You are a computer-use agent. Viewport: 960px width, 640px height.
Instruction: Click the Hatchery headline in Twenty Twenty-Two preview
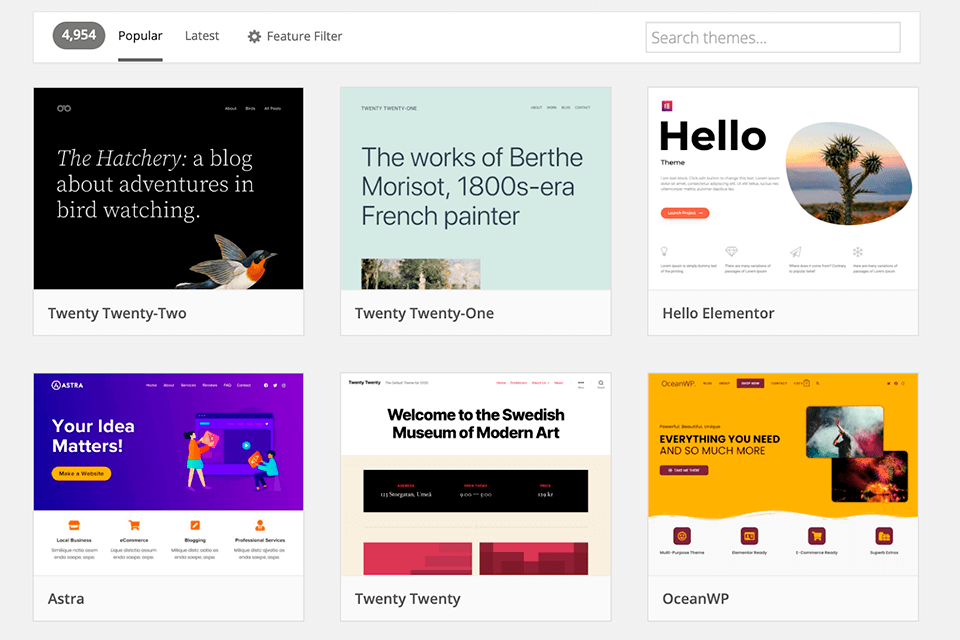pos(155,184)
